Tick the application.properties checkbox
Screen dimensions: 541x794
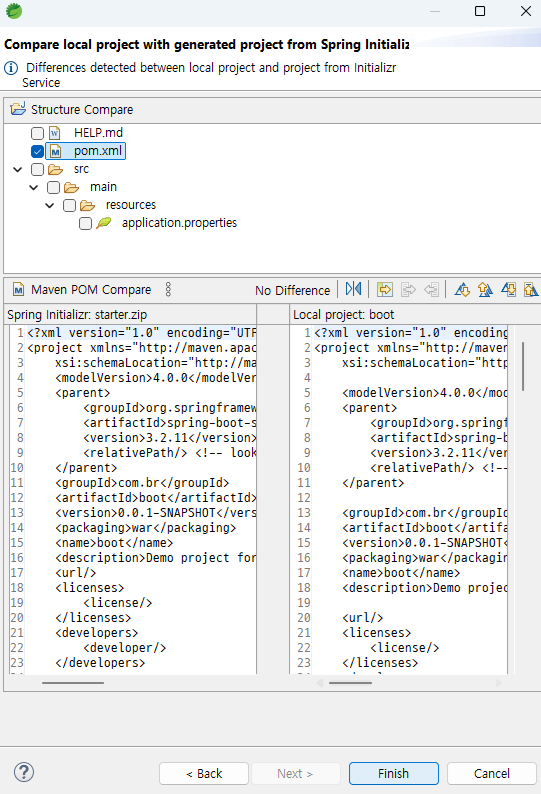[86, 223]
